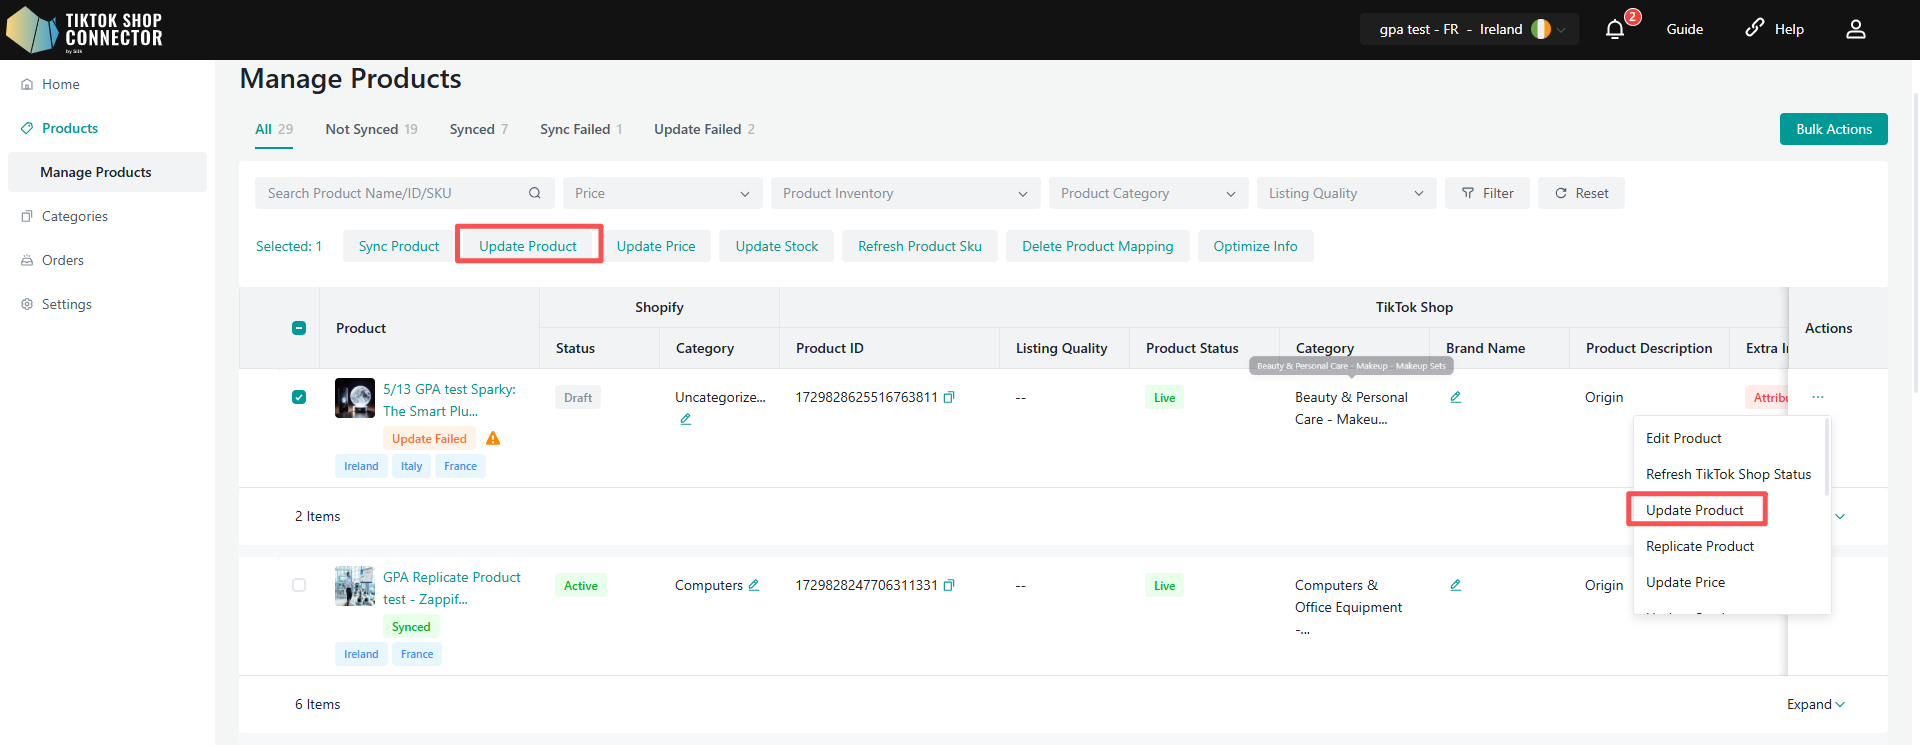Click the Italy region tag
This screenshot has width=1920, height=745.
pos(411,466)
